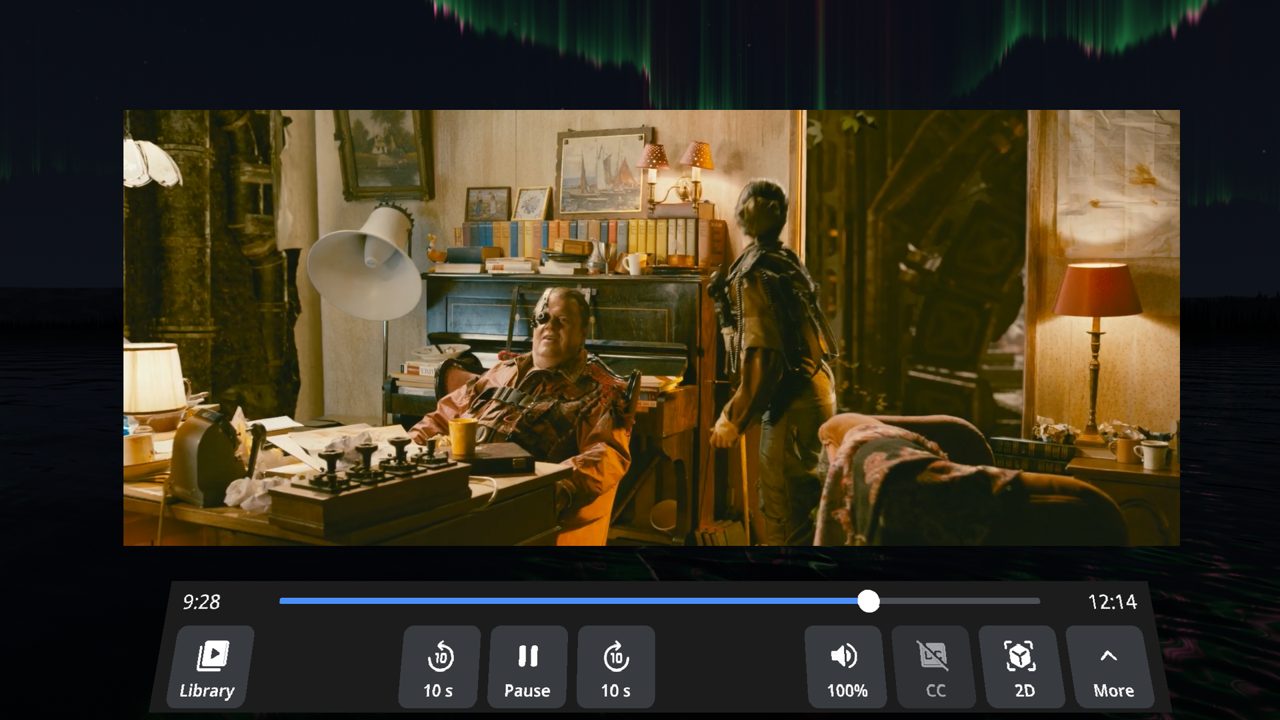Image resolution: width=1280 pixels, height=720 pixels.
Task: Click the elapsed time 9:28
Action: (x=201, y=602)
